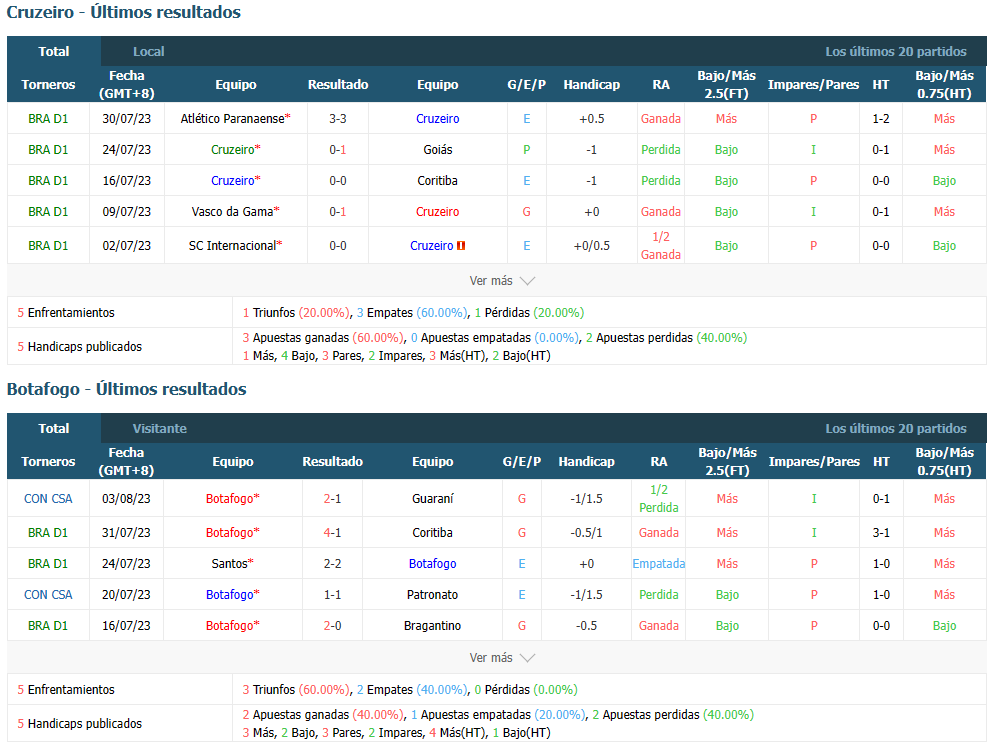Image resolution: width=993 pixels, height=748 pixels.
Task: Click 1 Triunfos (20.00%) summary text
Action: point(296,313)
